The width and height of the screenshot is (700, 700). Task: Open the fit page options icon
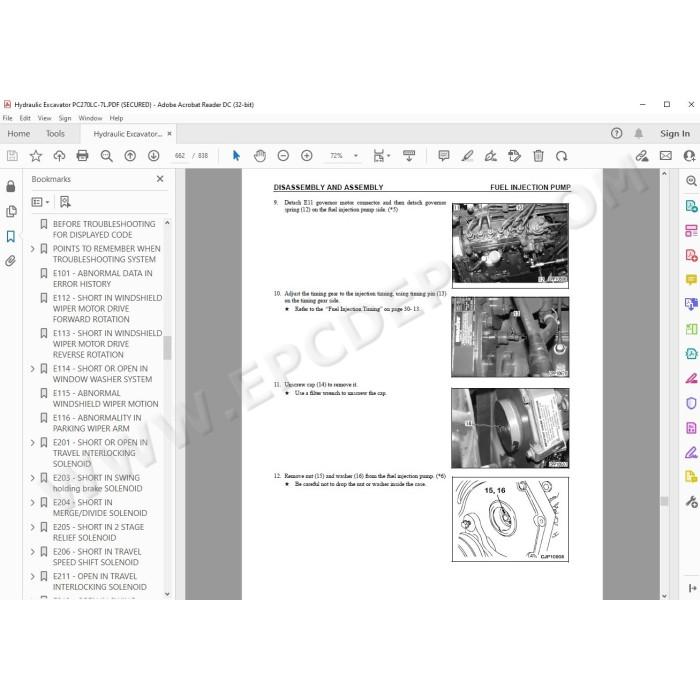(381, 156)
